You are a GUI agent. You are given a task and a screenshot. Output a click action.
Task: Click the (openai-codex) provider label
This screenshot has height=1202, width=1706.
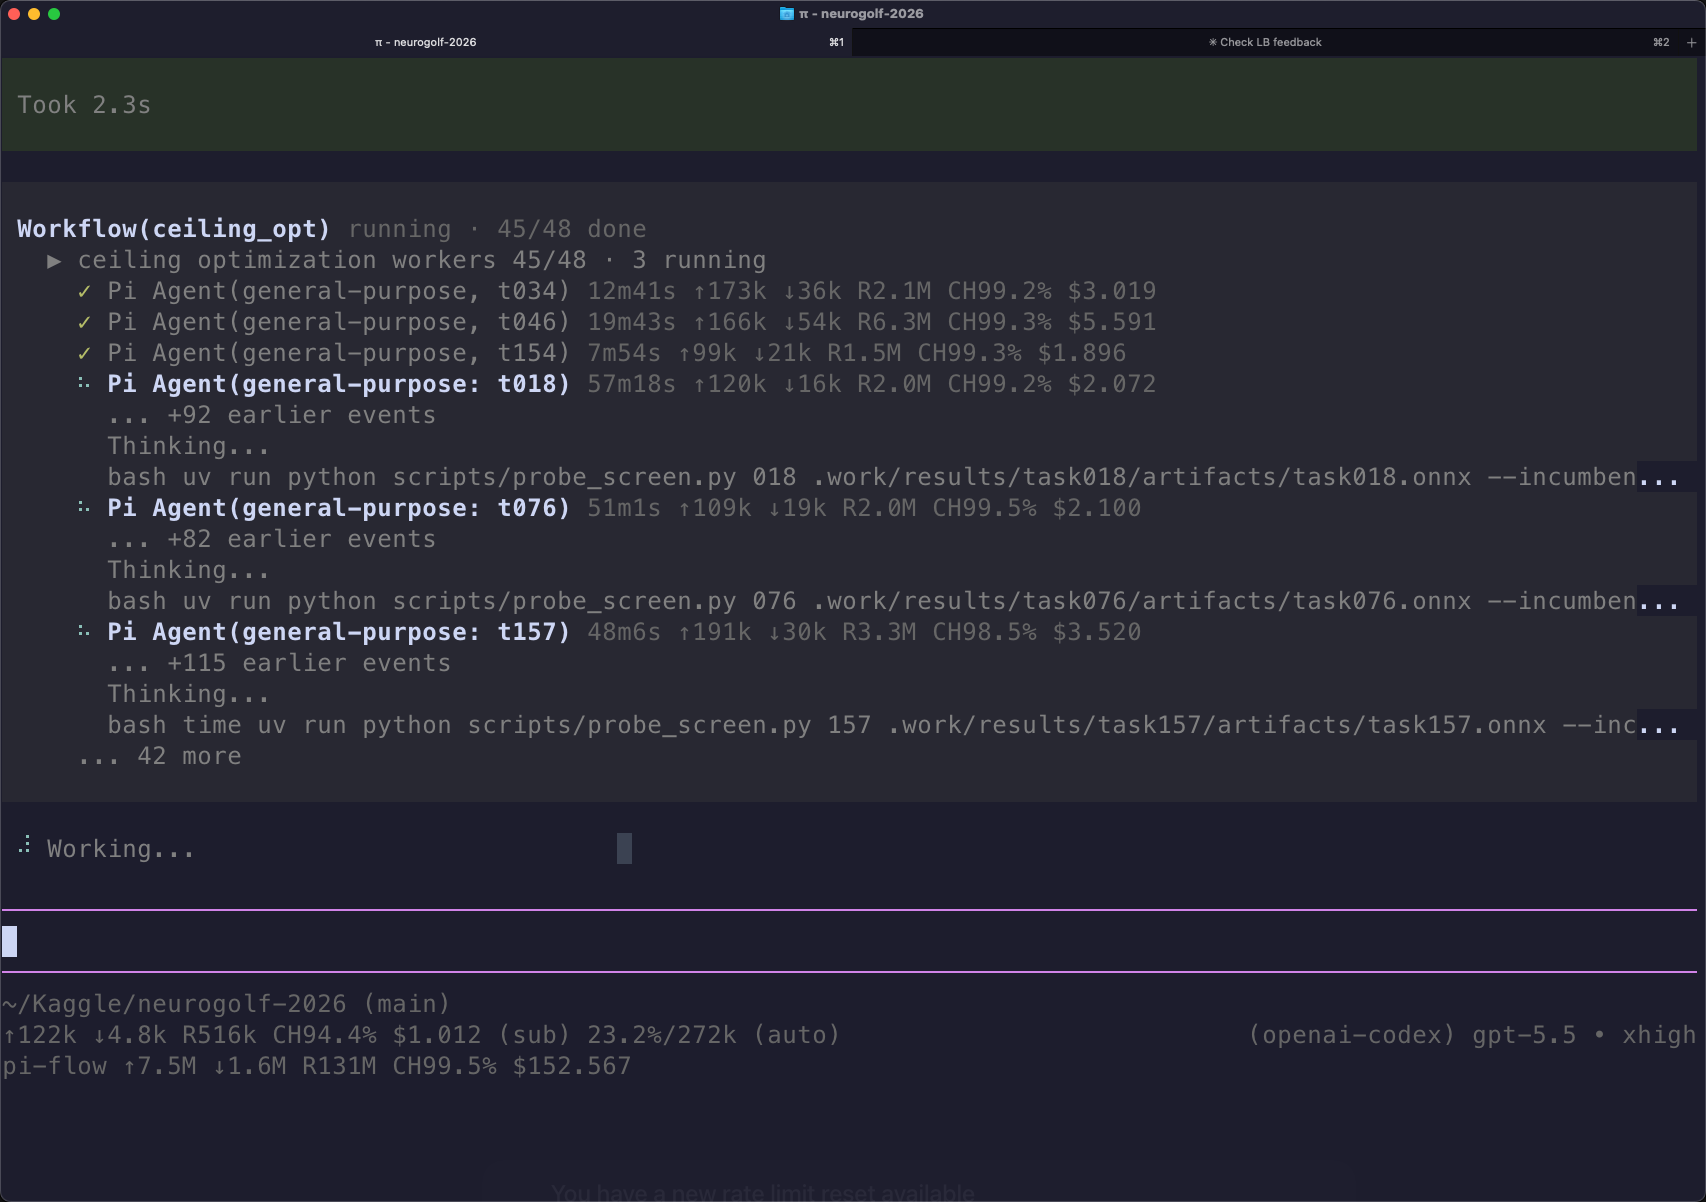pyautogui.click(x=1351, y=1035)
